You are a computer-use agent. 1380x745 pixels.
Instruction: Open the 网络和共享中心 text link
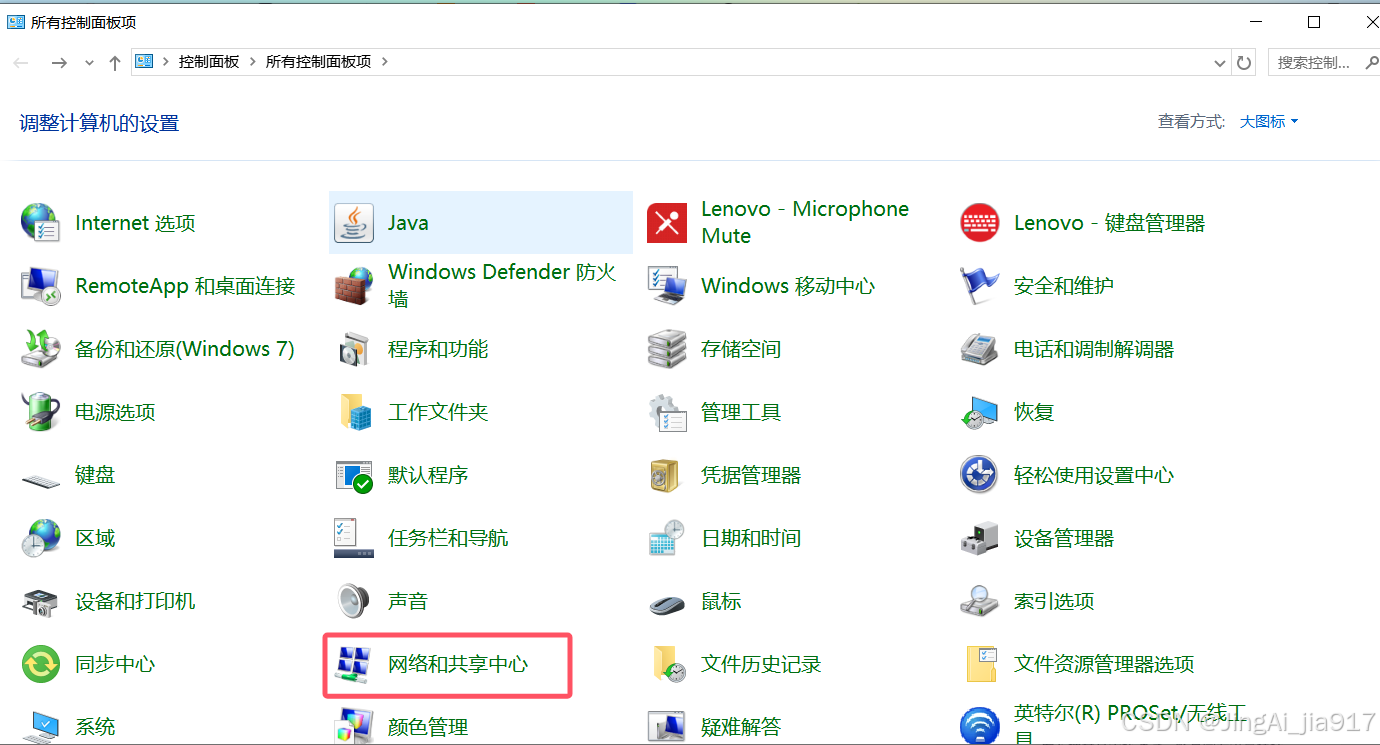[458, 664]
